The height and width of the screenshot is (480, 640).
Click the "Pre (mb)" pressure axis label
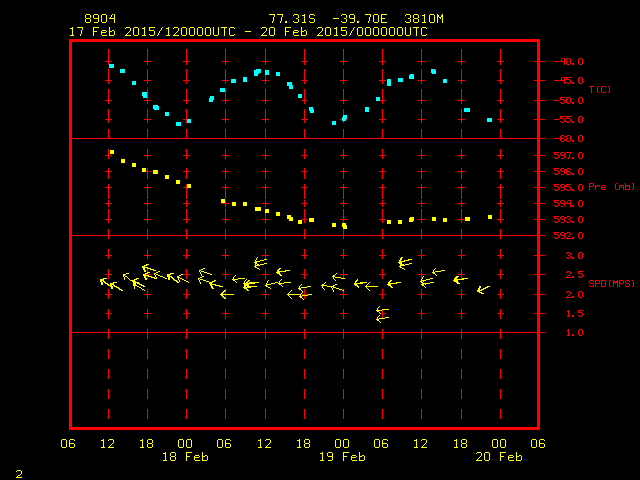[x=611, y=187]
